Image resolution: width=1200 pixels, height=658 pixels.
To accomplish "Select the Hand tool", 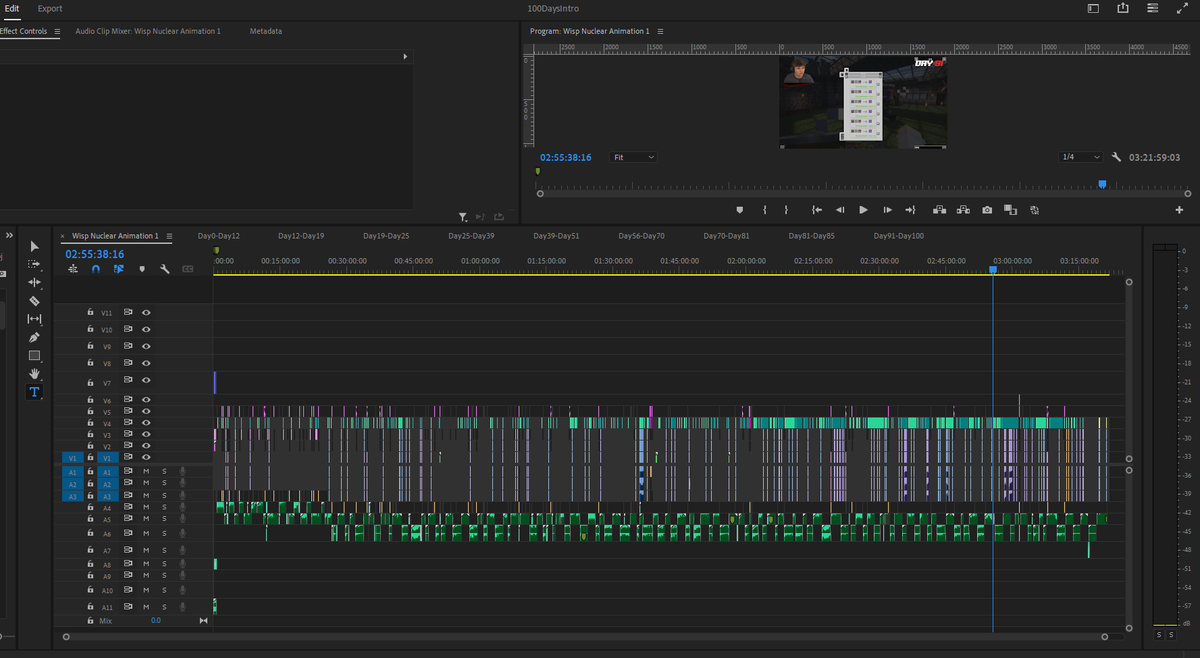I will click(x=34, y=373).
